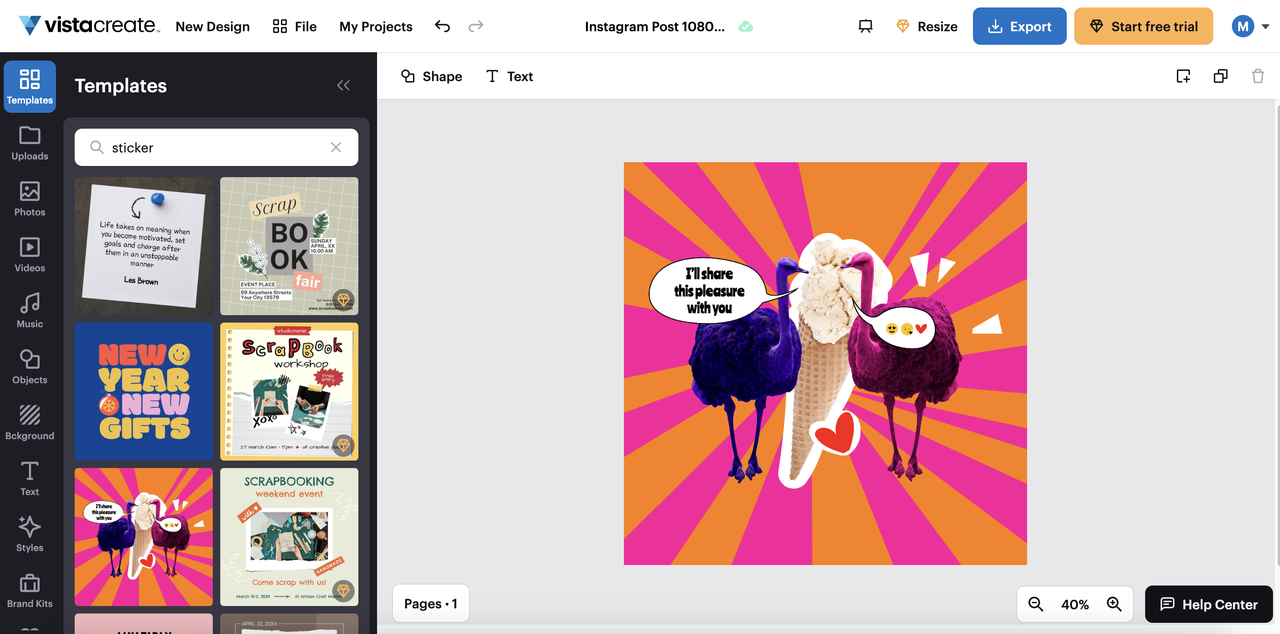Click the Export button
The image size is (1280, 634).
coord(1020,26)
